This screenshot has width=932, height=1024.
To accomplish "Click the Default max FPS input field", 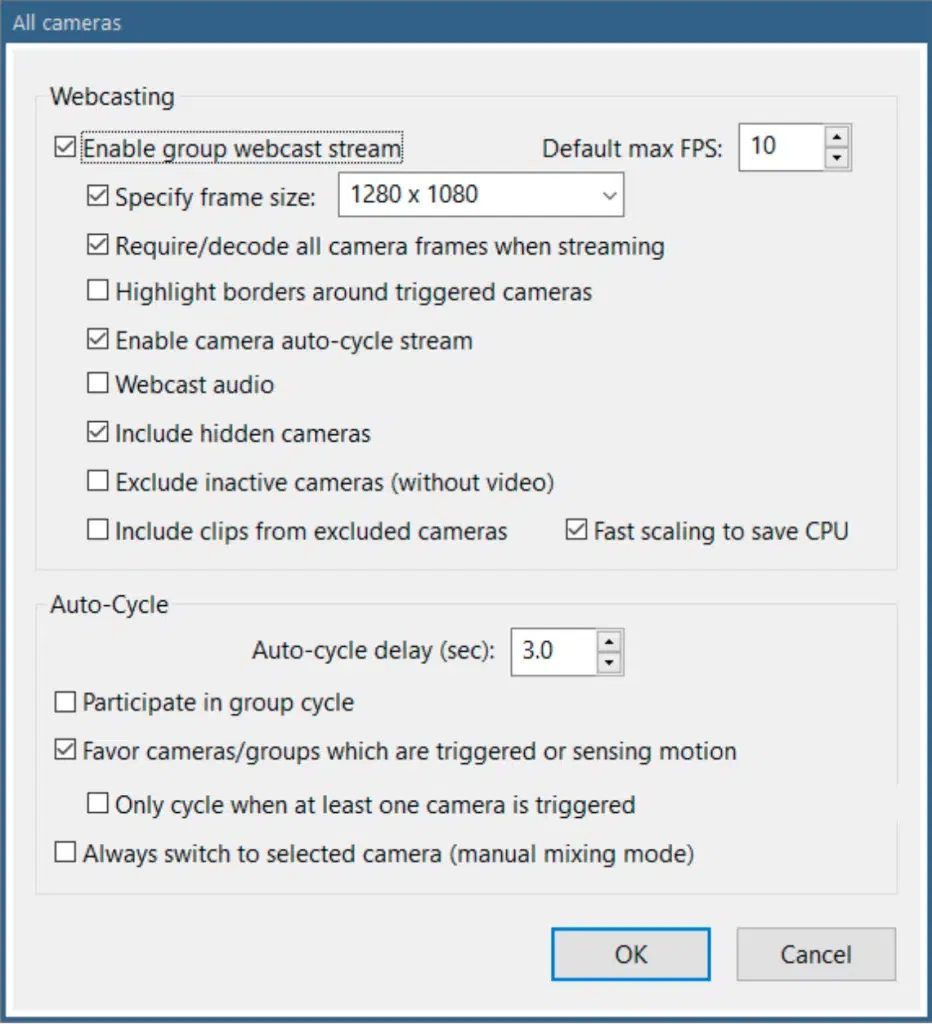I will (x=781, y=147).
